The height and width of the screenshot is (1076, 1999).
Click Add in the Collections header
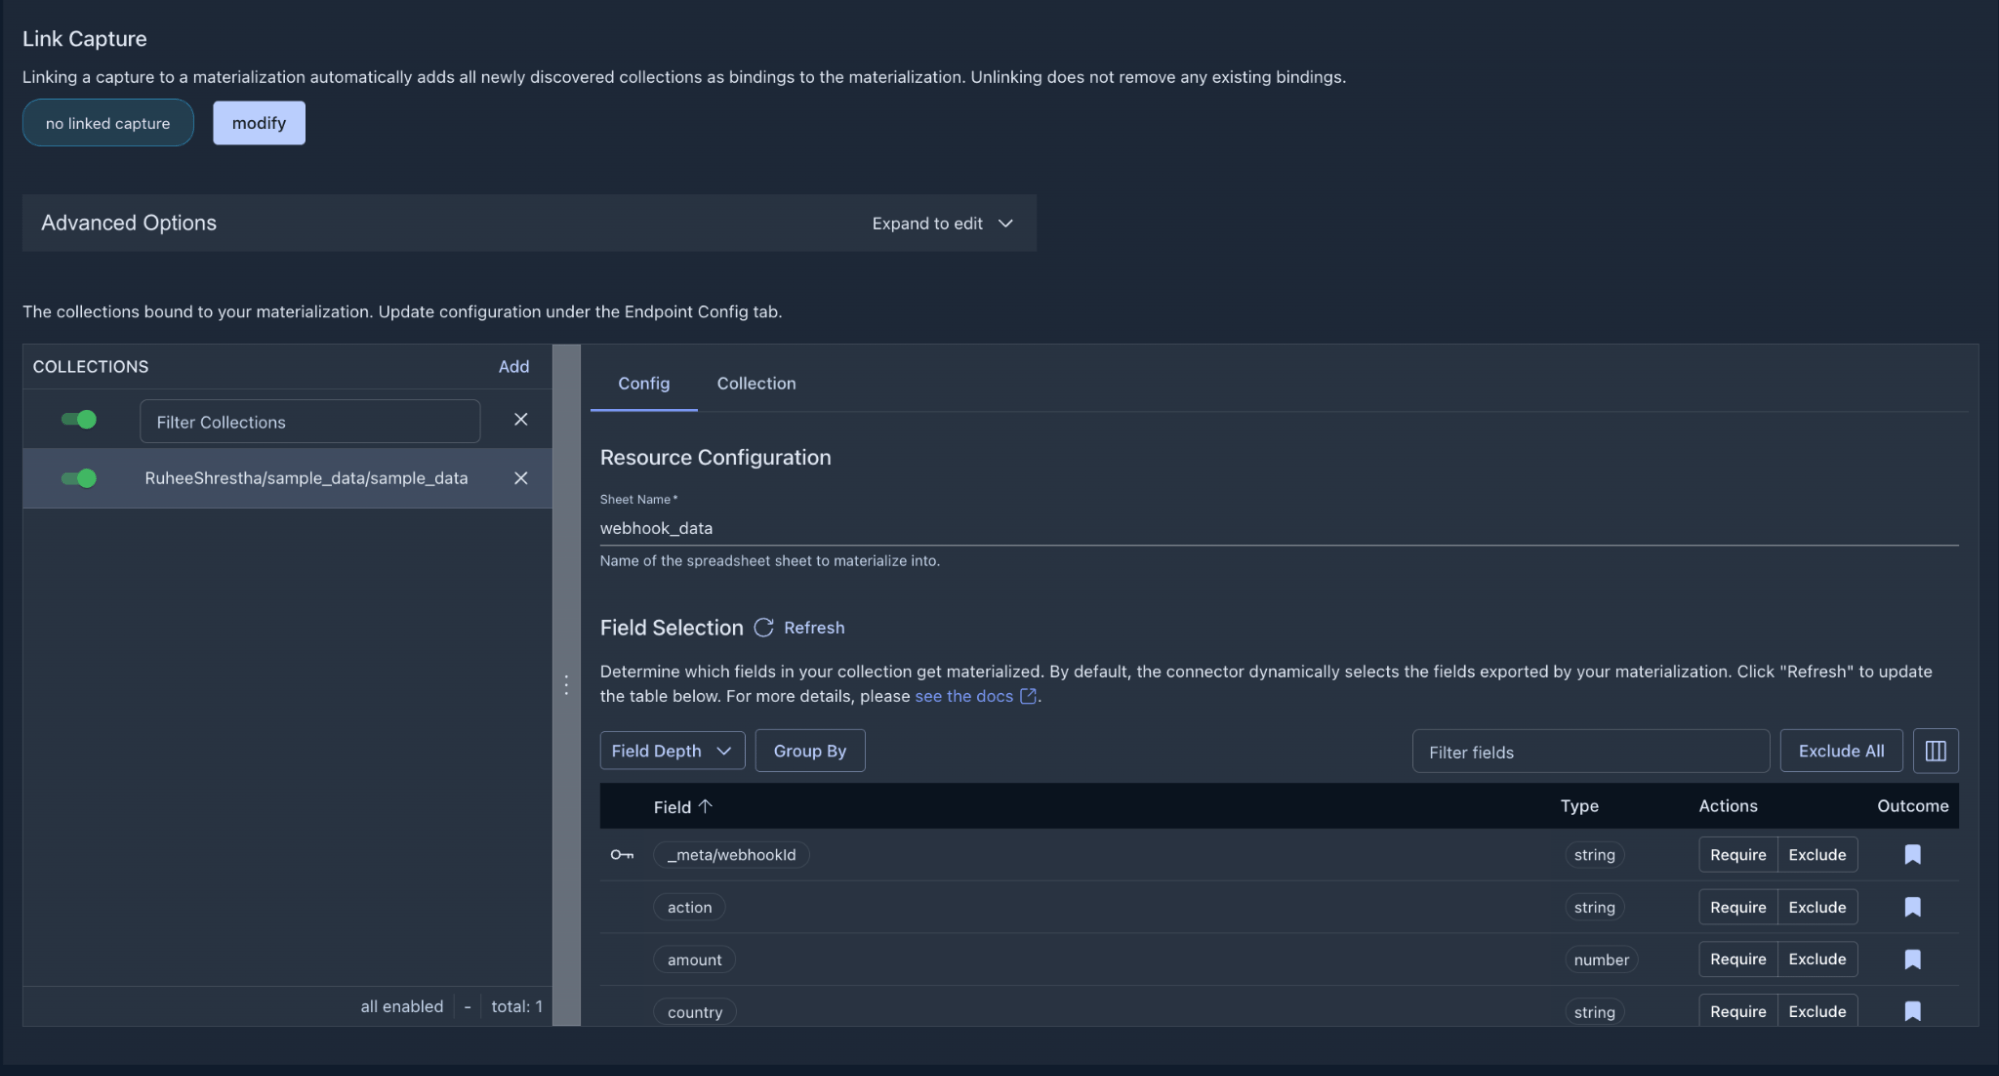click(x=514, y=367)
